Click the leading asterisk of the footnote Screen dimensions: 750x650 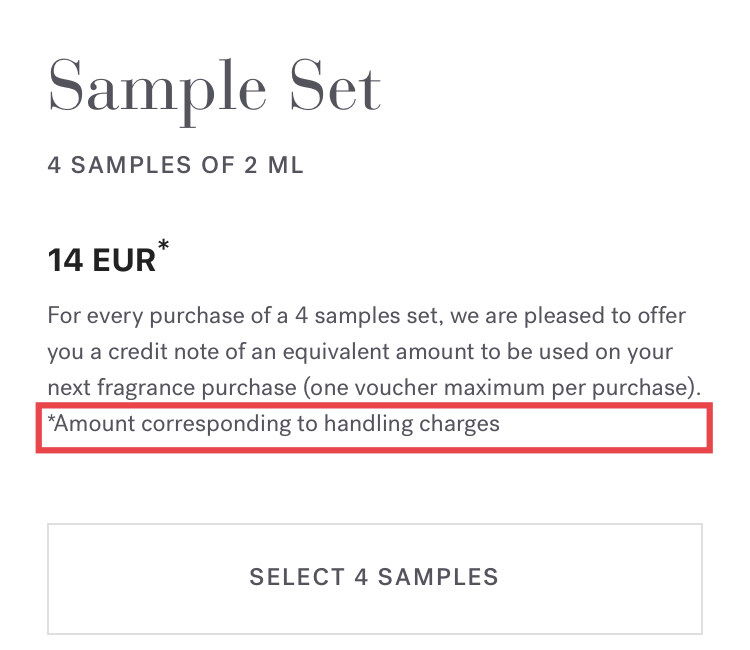click(51, 419)
